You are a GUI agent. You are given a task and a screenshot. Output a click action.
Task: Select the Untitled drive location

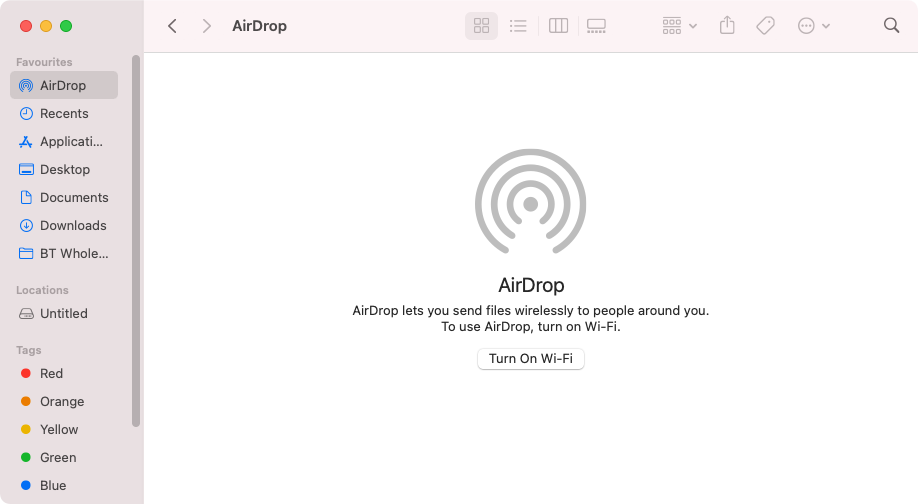point(64,314)
